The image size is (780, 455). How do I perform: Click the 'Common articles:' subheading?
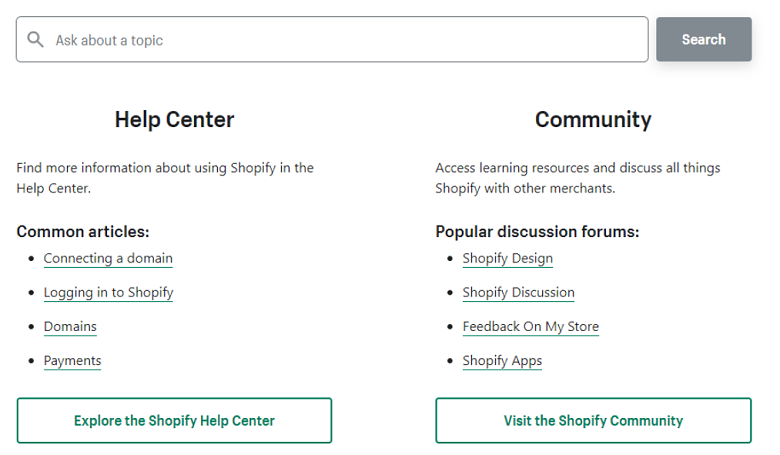pos(83,232)
